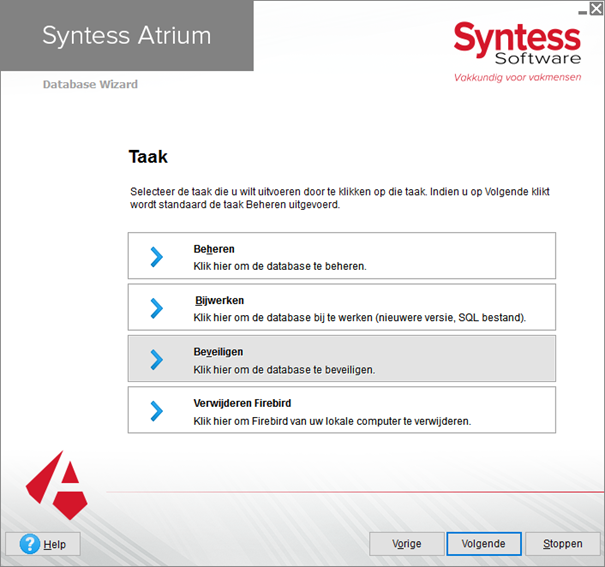605x567 pixels.
Task: Select the Beheren task title
Action: tap(214, 249)
